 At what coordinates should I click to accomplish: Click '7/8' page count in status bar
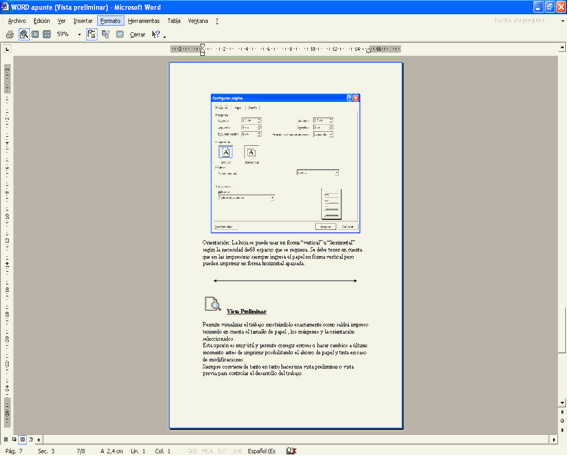pyautogui.click(x=81, y=451)
